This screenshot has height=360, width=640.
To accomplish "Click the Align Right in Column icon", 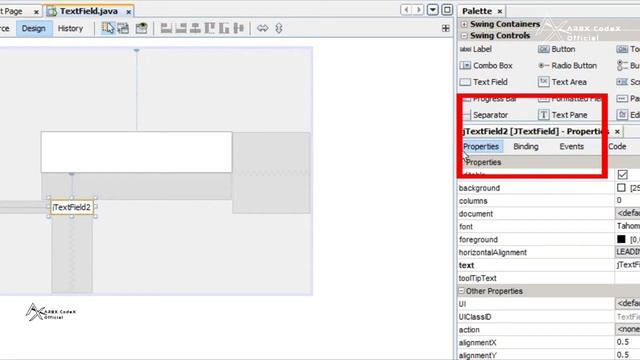I will coord(181,28).
